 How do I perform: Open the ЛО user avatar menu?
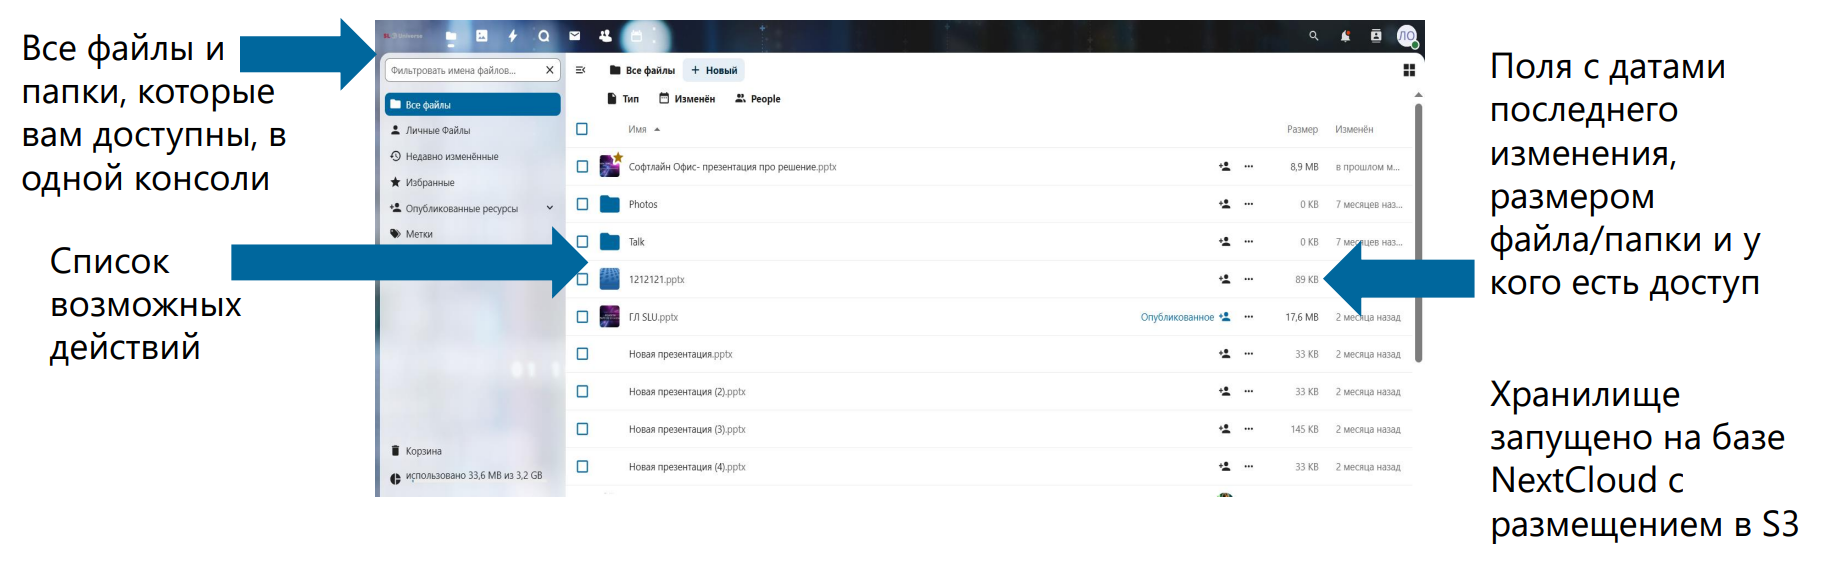(x=1407, y=36)
